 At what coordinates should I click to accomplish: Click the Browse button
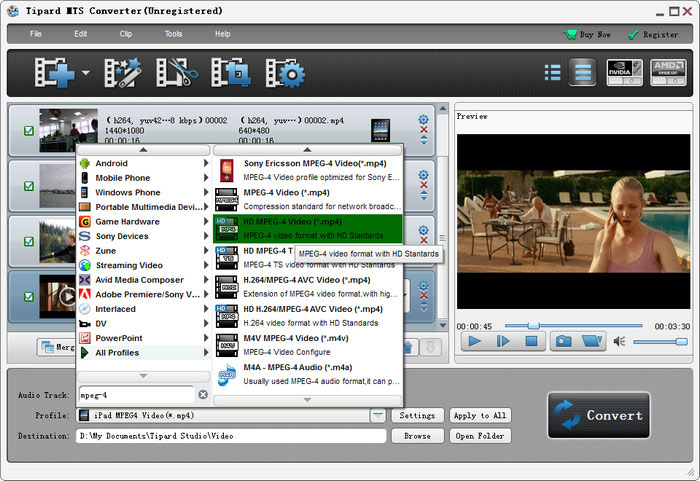(x=417, y=436)
